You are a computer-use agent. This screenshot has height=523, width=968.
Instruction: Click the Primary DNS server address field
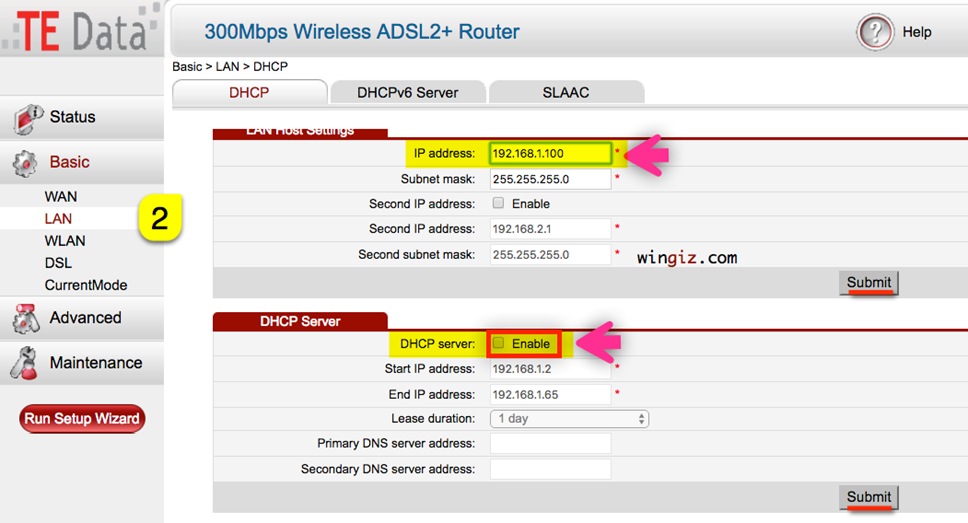551,443
